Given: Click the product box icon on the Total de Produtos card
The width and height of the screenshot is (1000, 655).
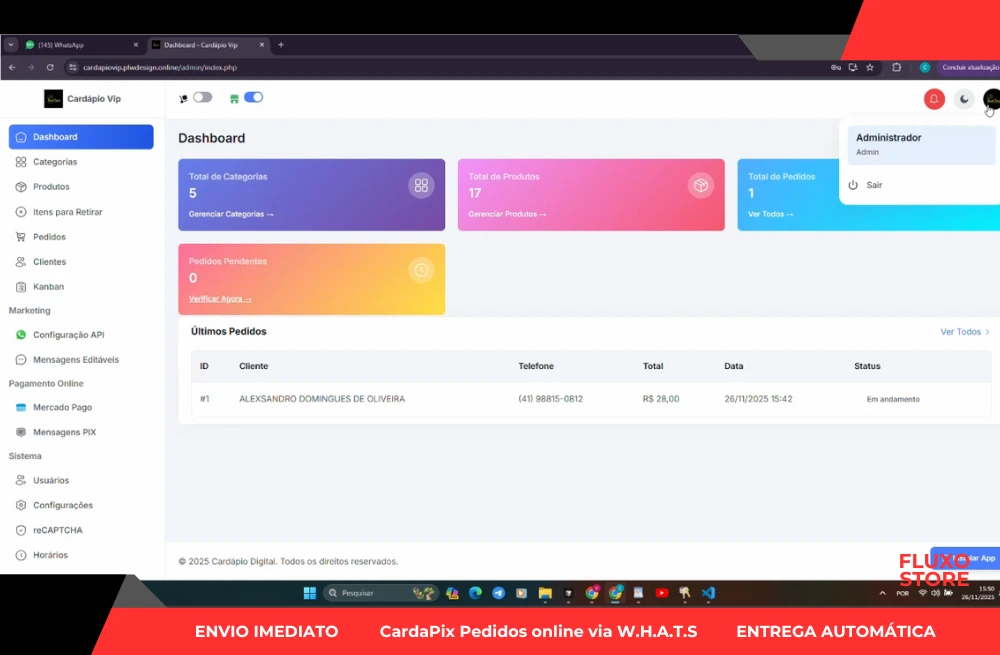Looking at the screenshot, I should 701,185.
